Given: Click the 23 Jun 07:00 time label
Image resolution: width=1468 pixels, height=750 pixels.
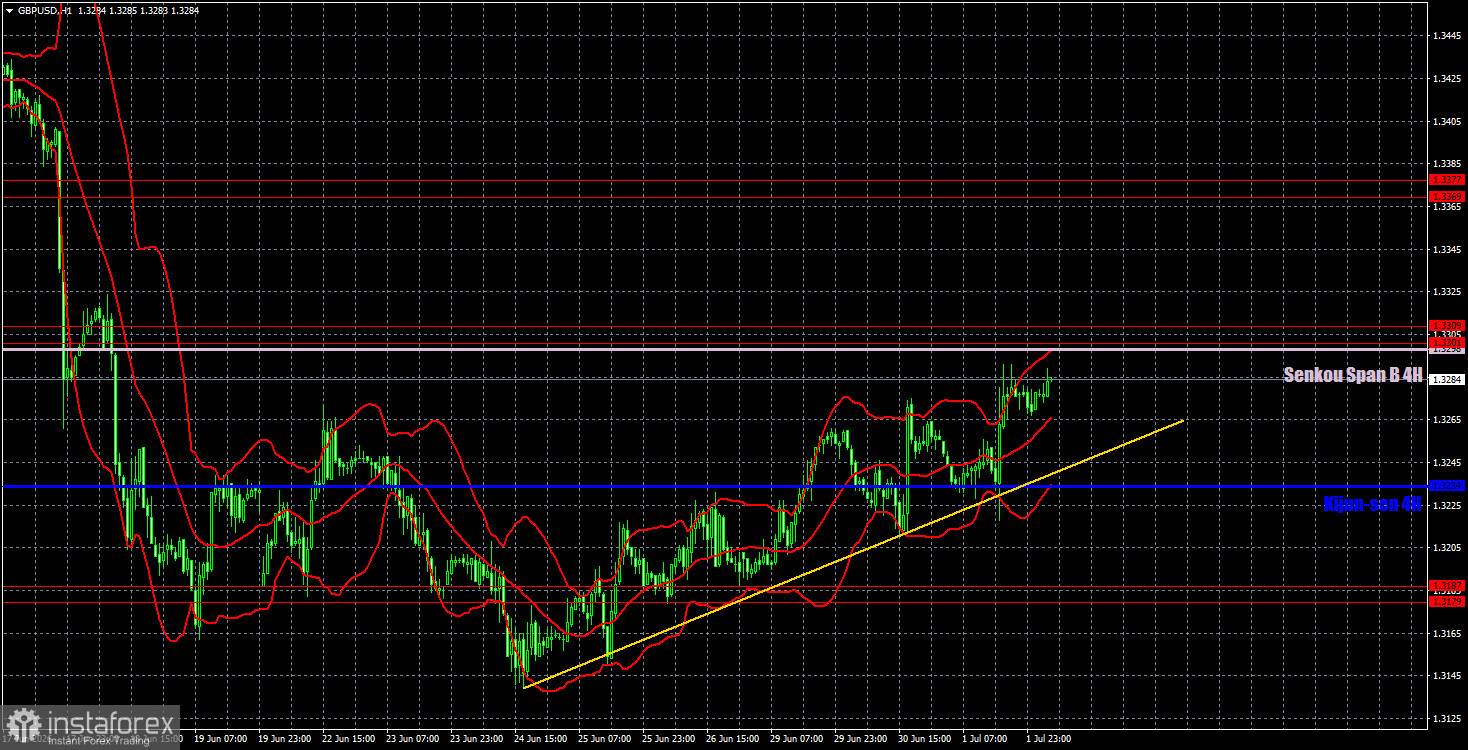Looking at the screenshot, I should pyautogui.click(x=412, y=740).
